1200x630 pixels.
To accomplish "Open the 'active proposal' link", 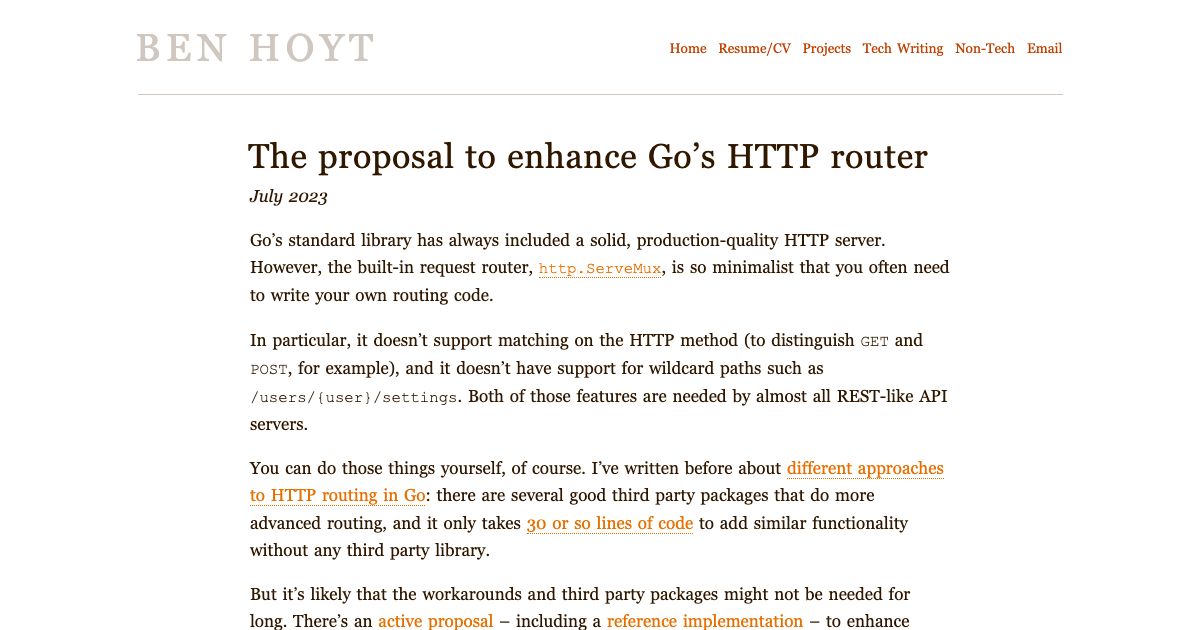I will pos(435,620).
